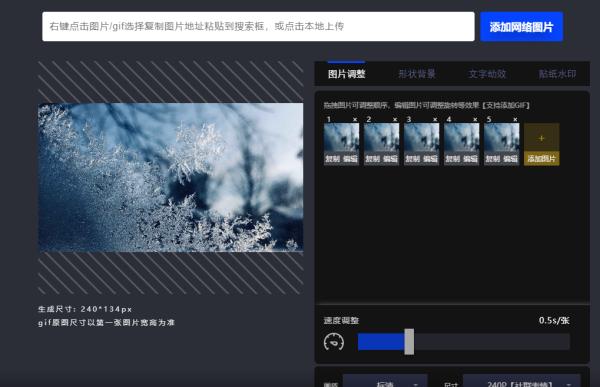Click the dark unfilled part of speed slider
The image size is (600, 387).
(x=492, y=341)
